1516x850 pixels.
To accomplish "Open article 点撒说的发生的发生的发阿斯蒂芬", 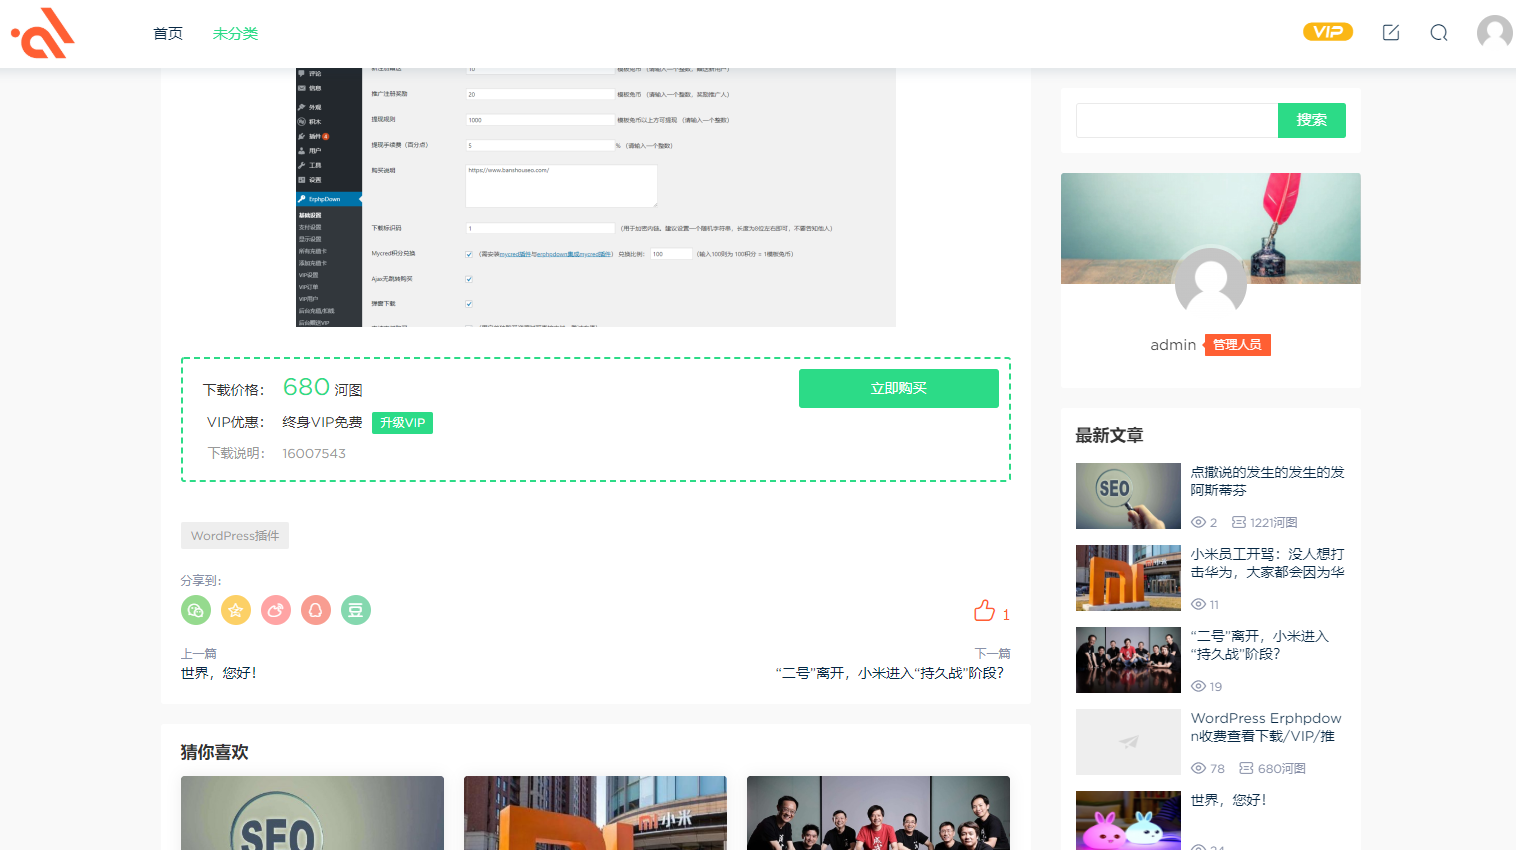I will pyautogui.click(x=1268, y=481).
